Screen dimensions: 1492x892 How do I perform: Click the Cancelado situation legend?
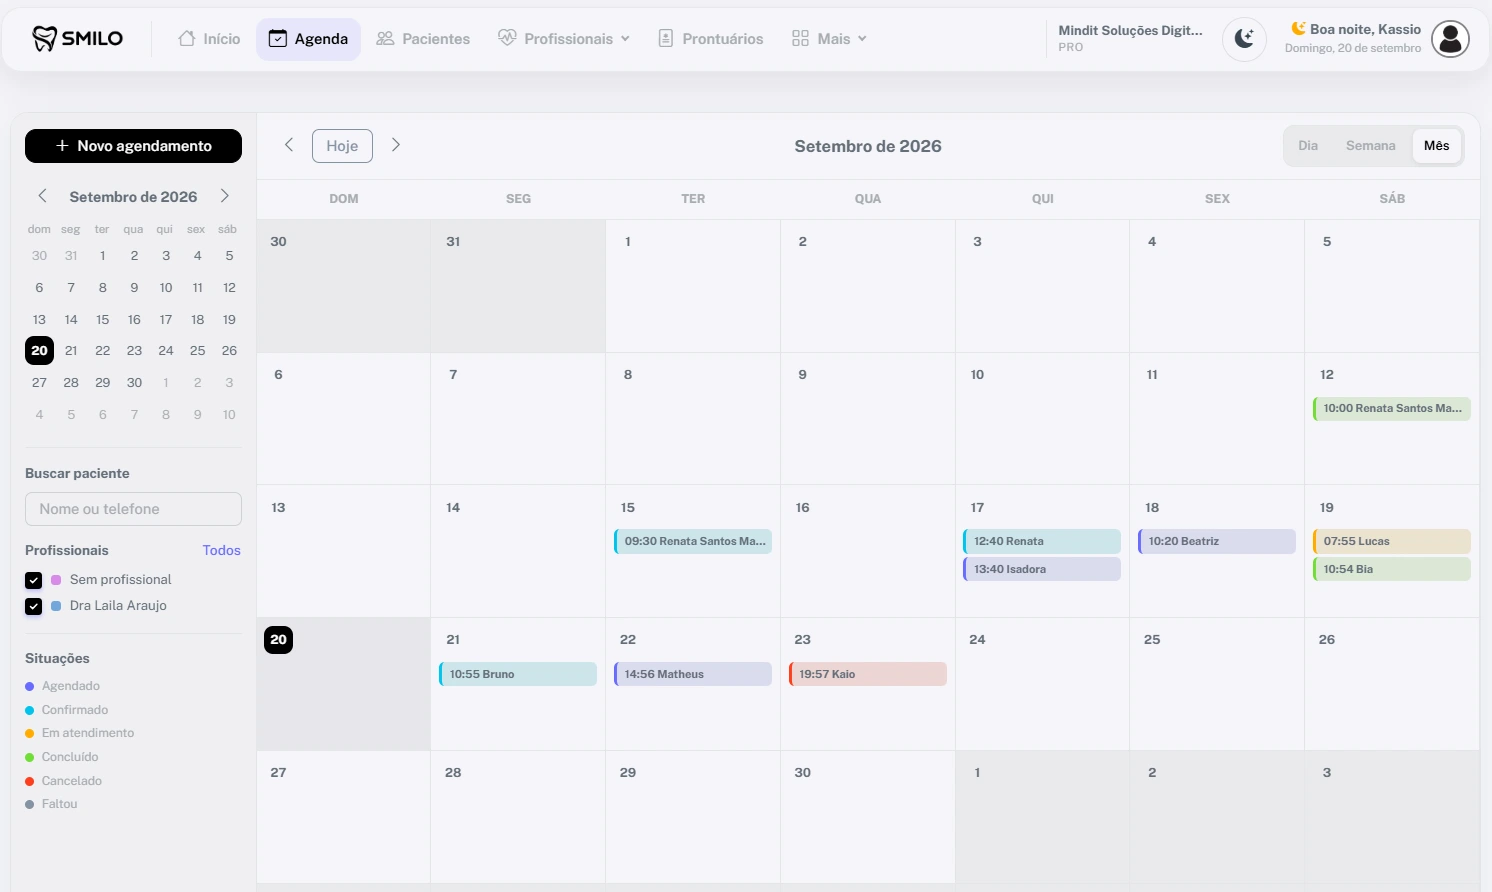64,781
